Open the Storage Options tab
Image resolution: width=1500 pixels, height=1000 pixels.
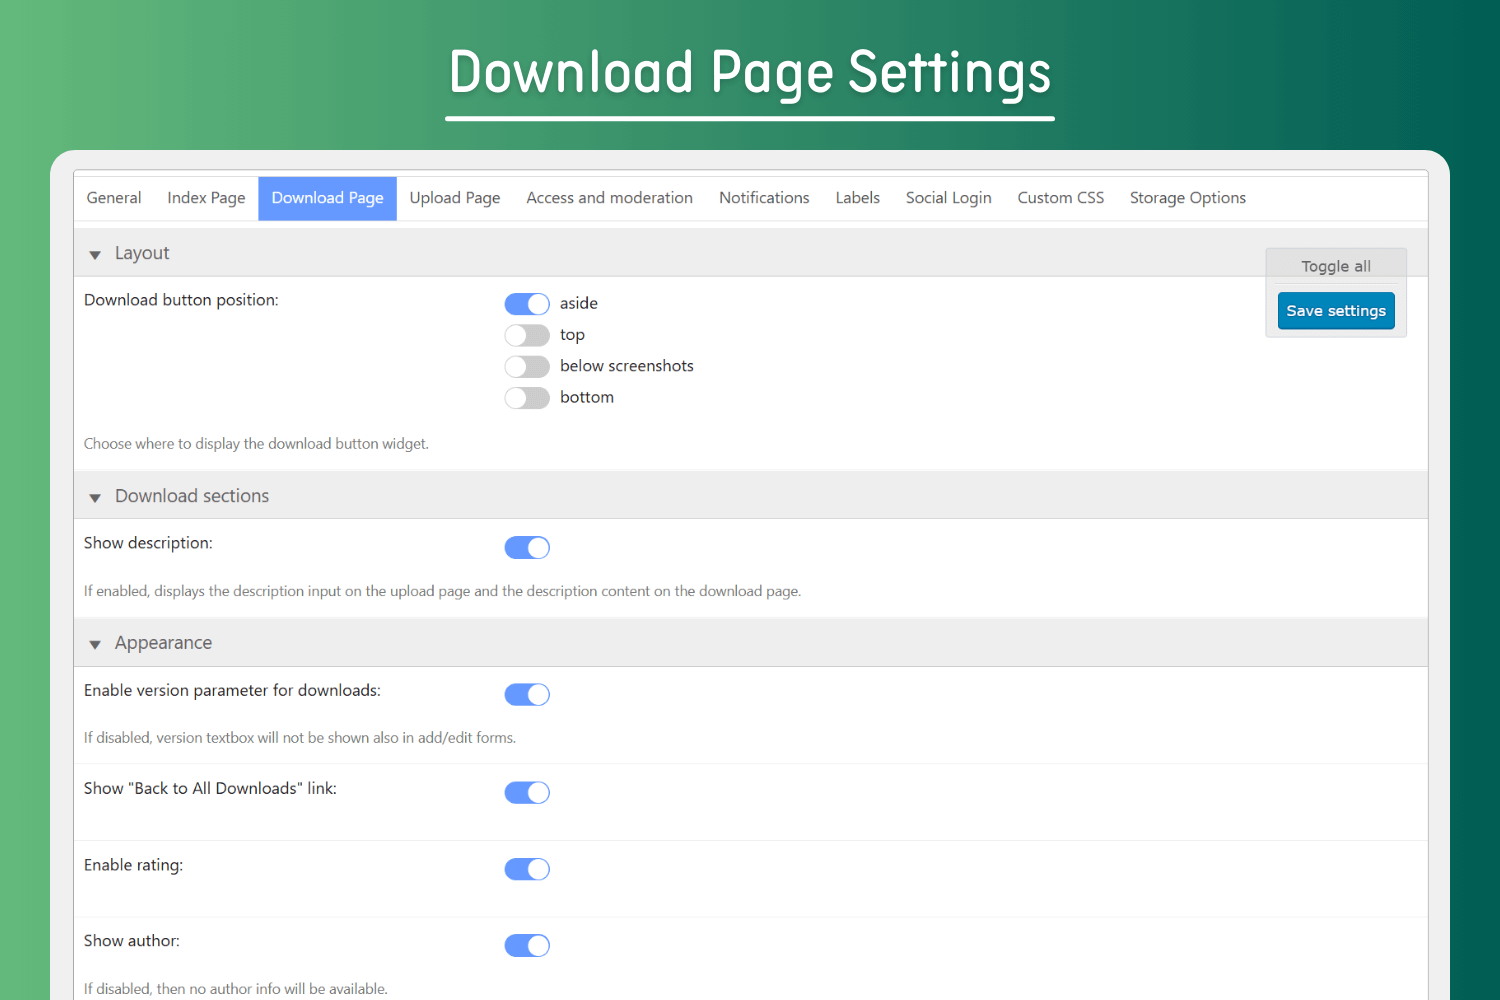tap(1187, 198)
